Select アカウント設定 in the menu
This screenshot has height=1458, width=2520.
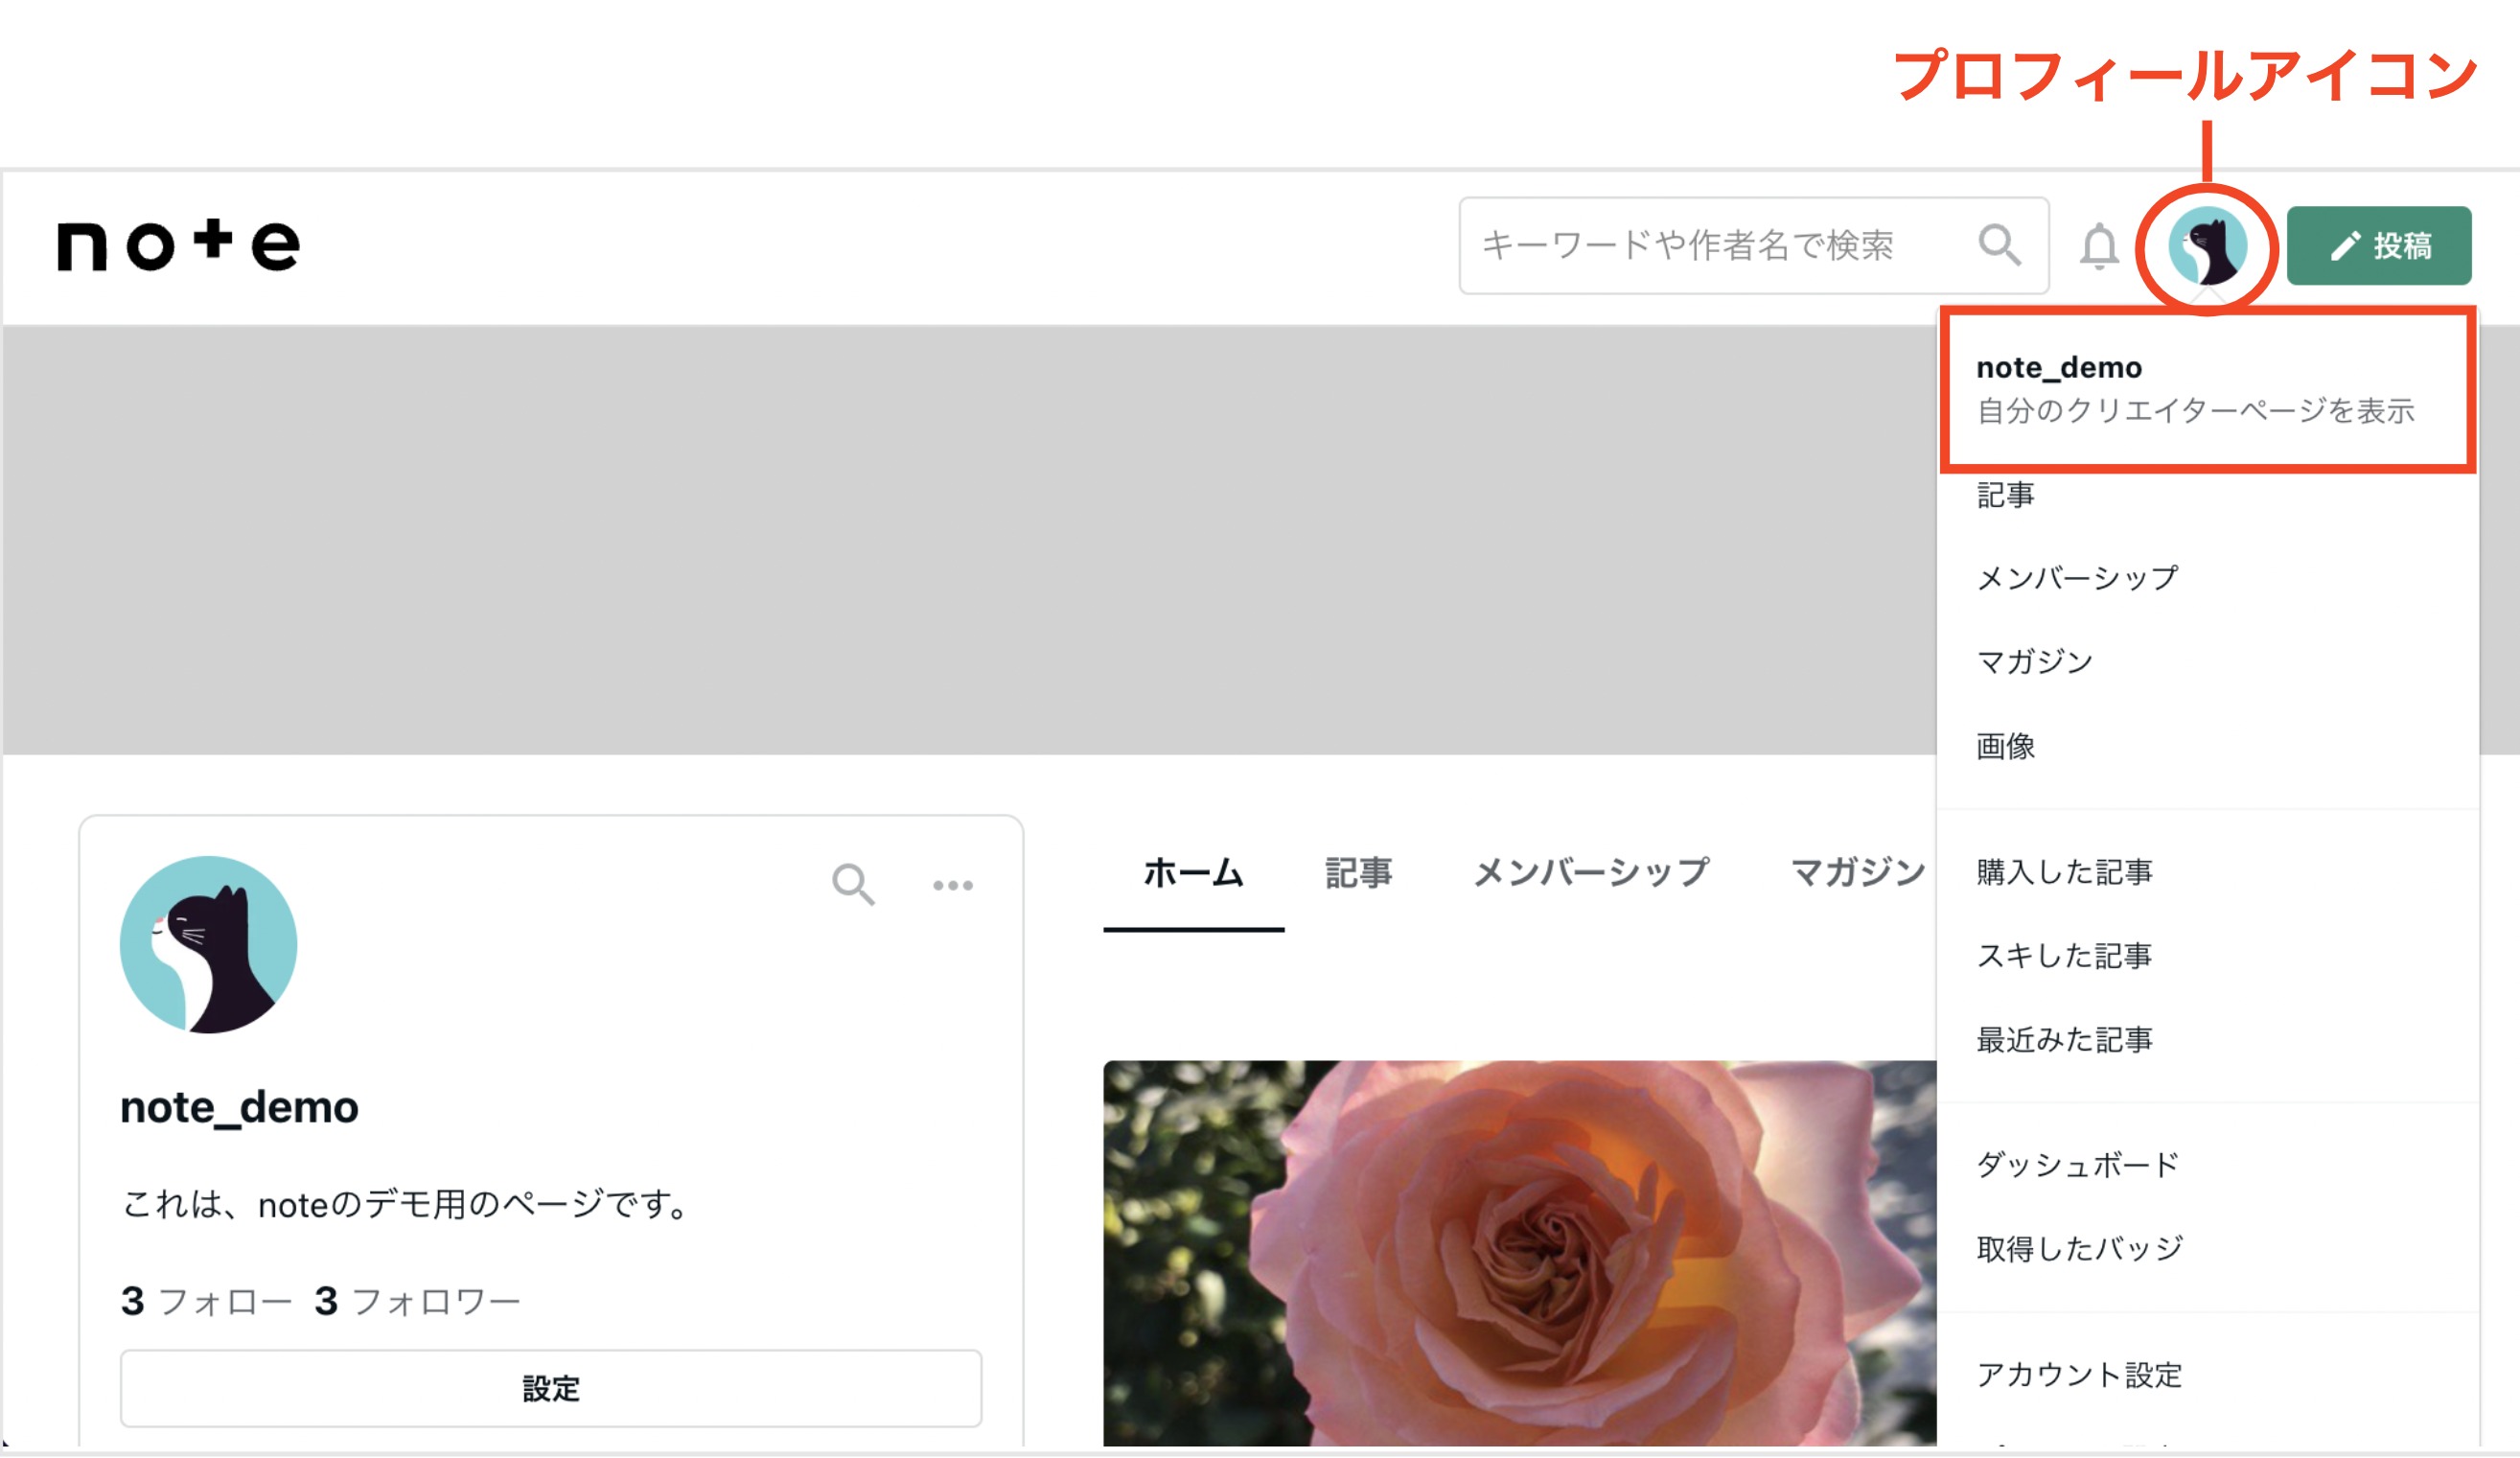pos(2078,1375)
